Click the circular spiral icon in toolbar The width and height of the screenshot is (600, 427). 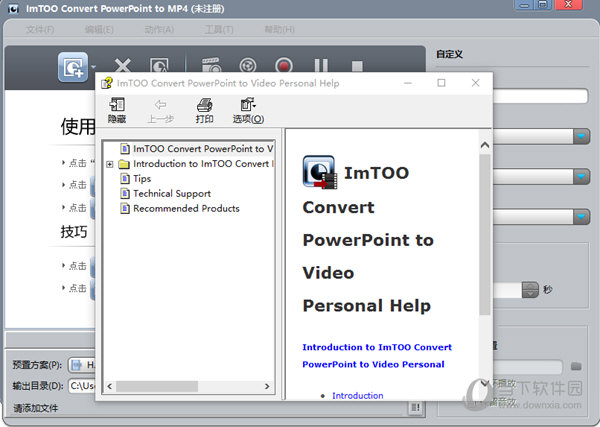click(x=248, y=65)
